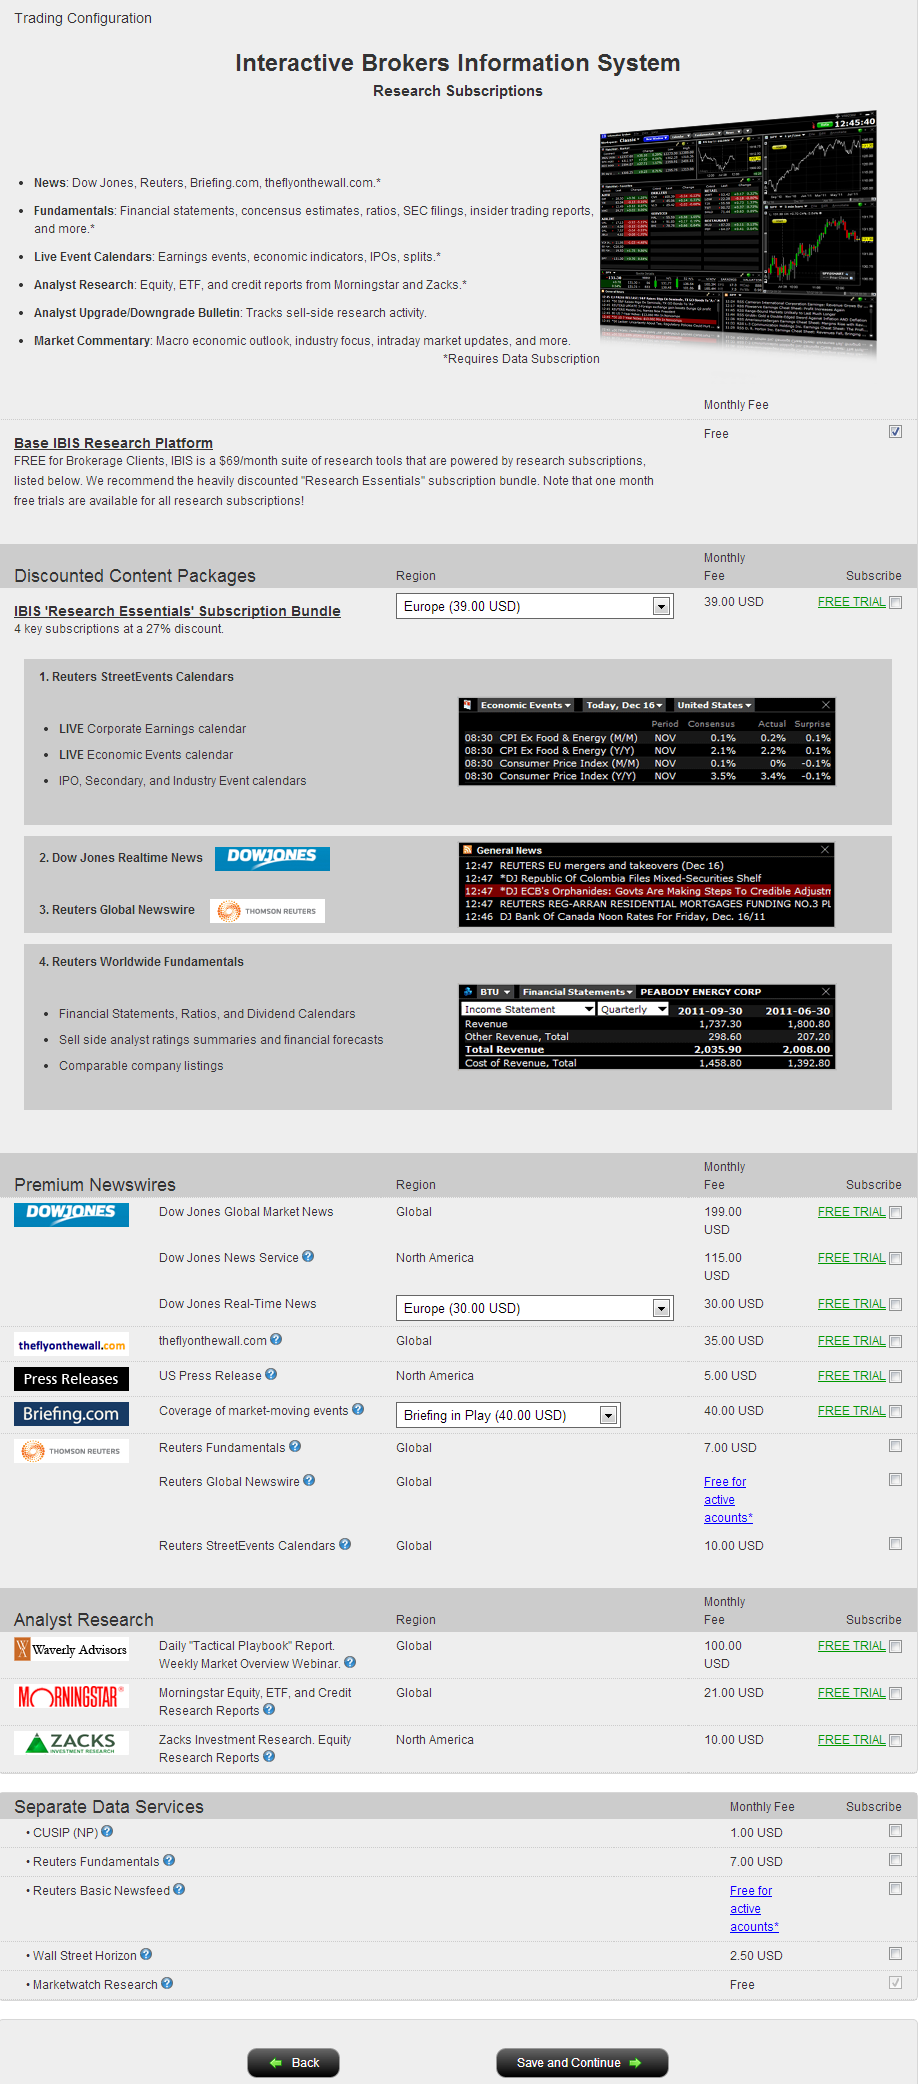Click the Zacks Investment Research logo

[71, 1744]
